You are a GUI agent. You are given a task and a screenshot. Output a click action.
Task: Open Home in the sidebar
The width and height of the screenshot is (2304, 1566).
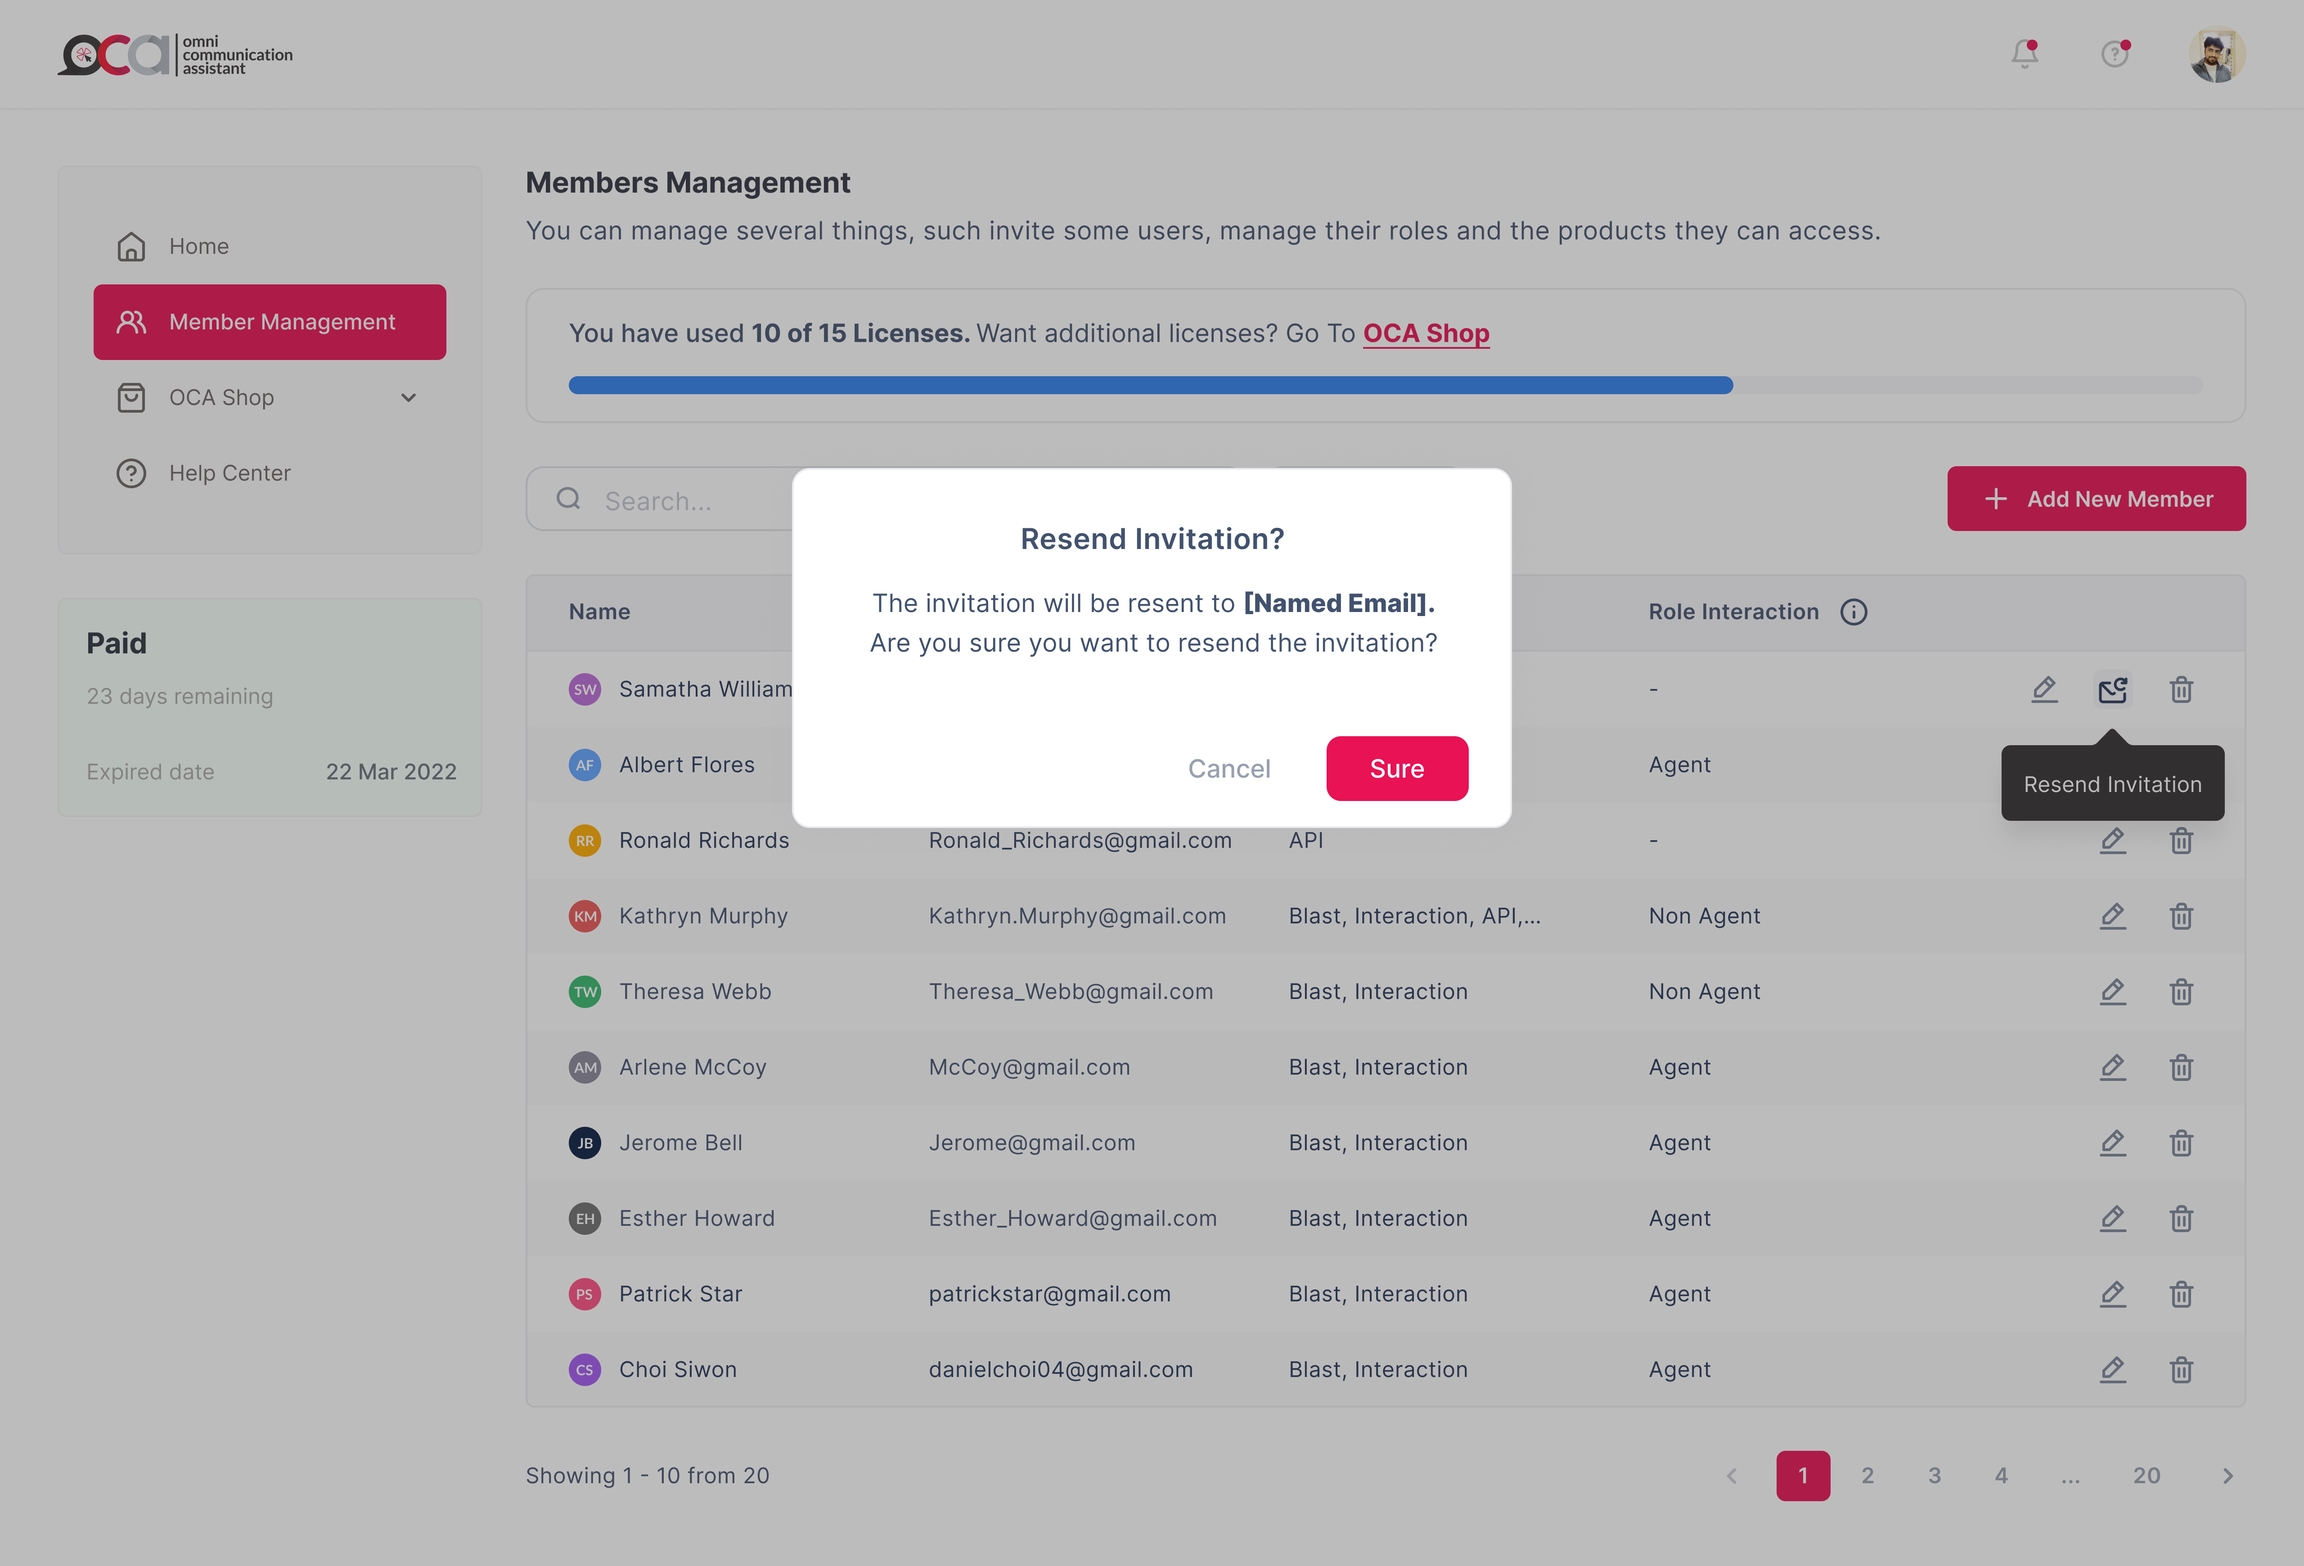coord(198,246)
